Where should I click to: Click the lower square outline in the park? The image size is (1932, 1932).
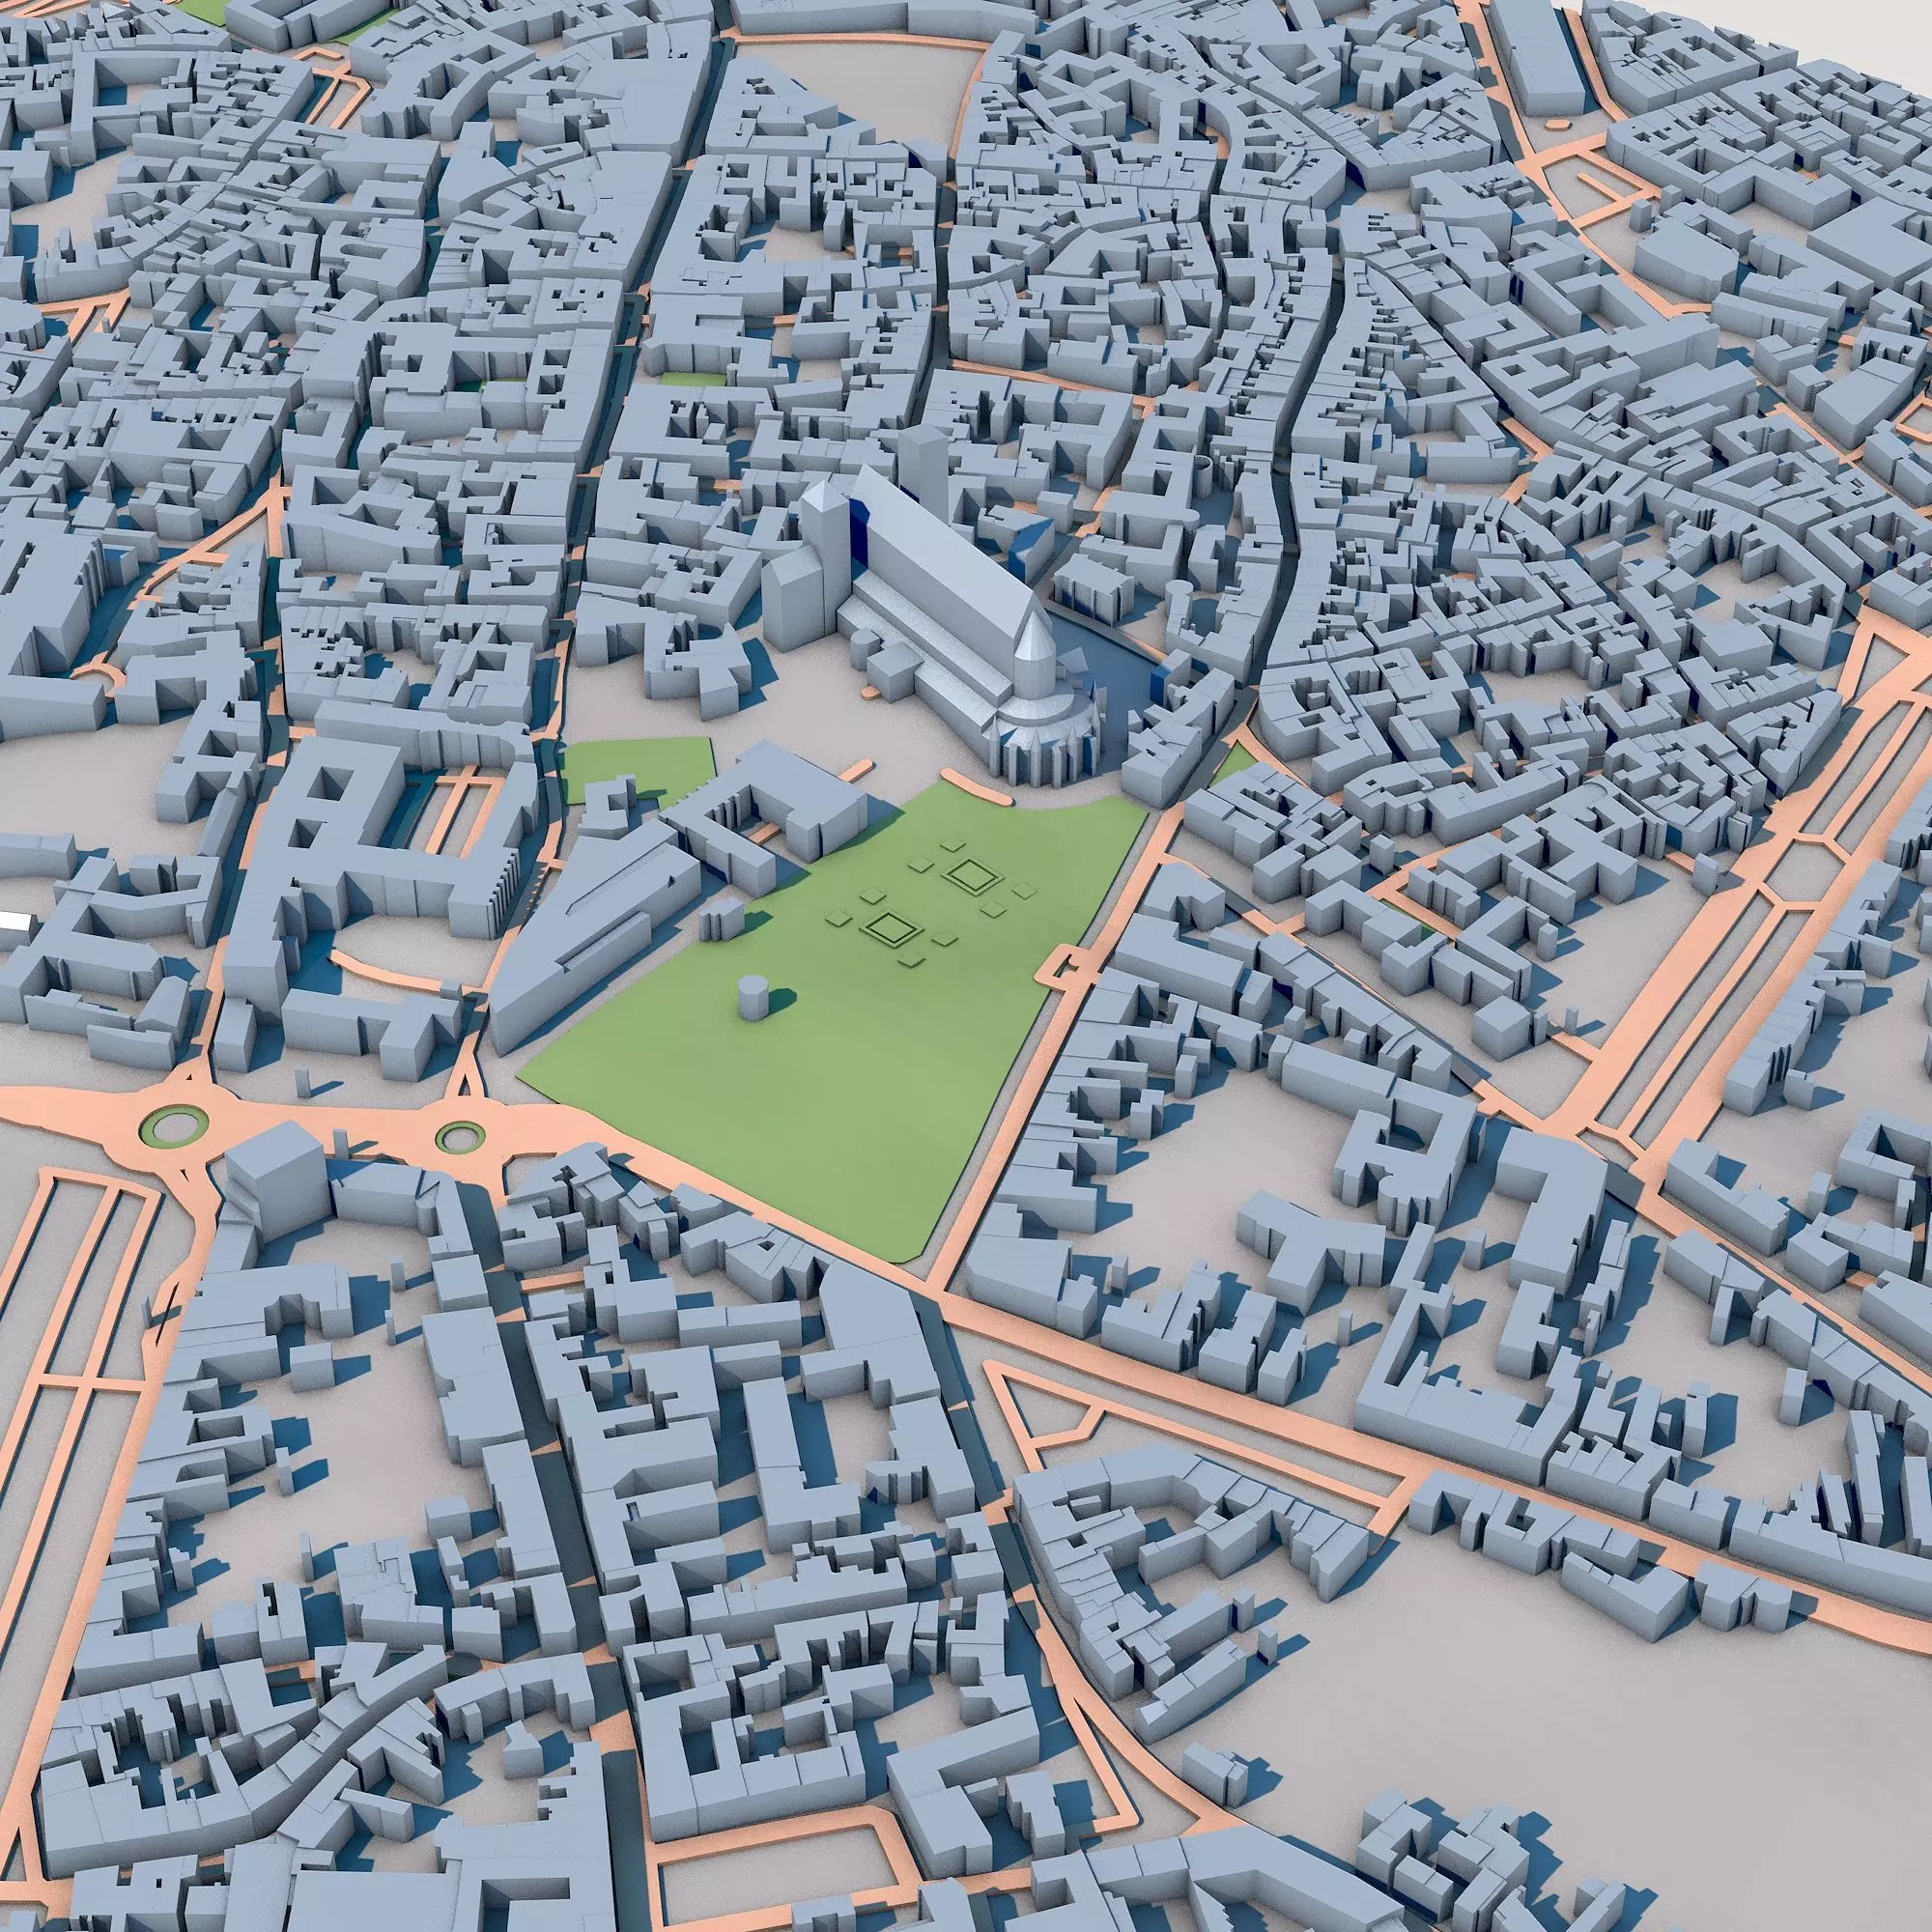(890, 930)
